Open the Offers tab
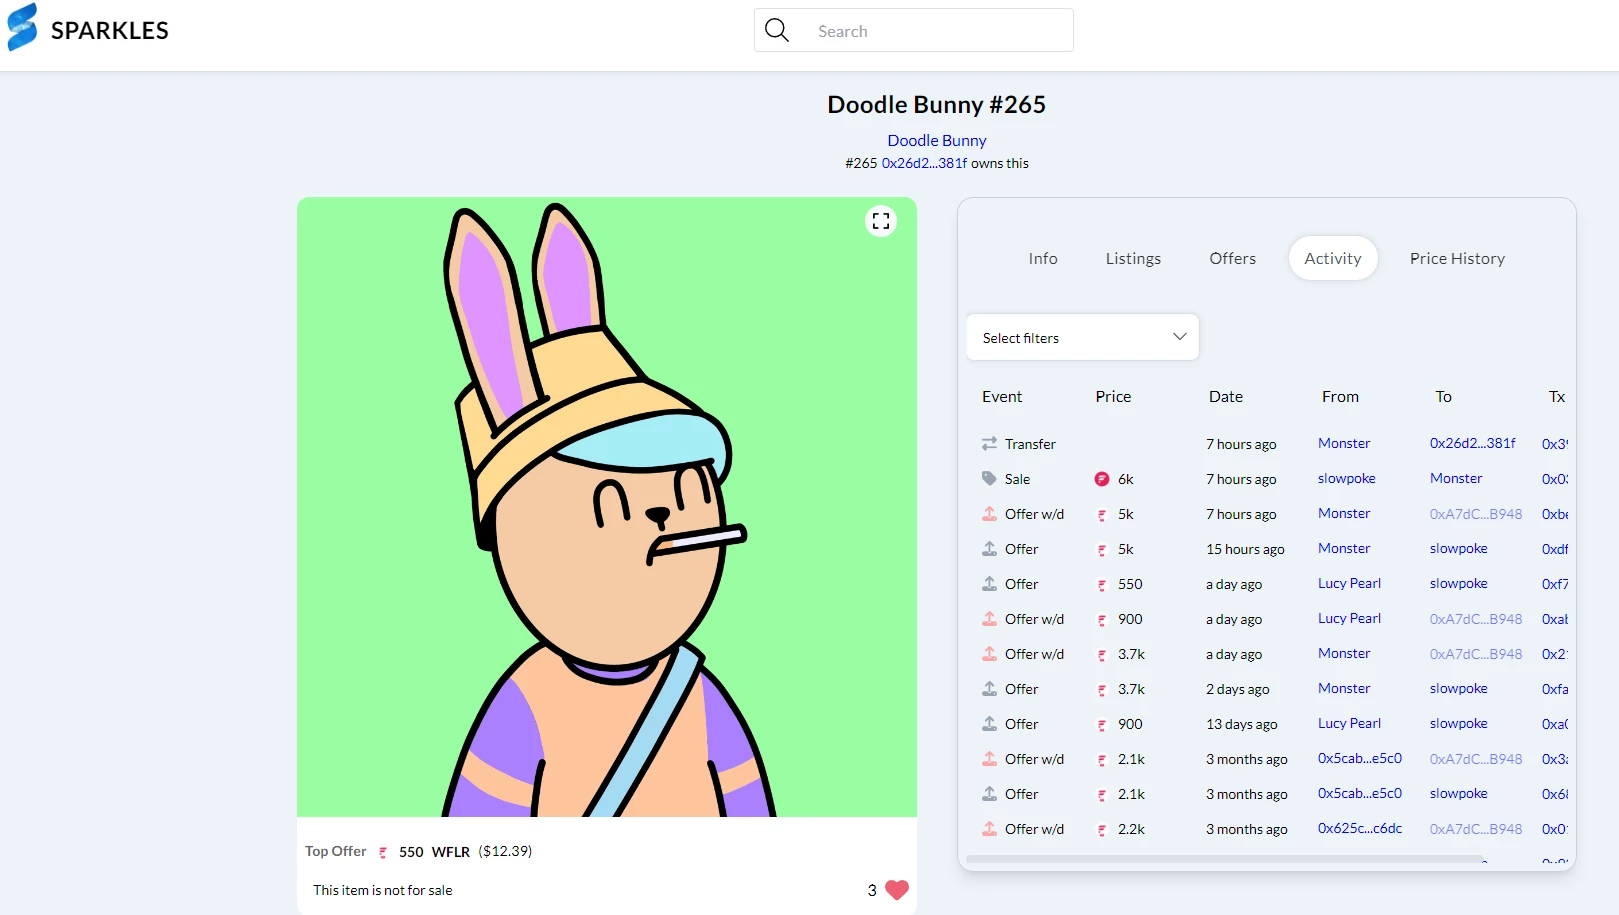This screenshot has height=915, width=1619. click(1232, 258)
